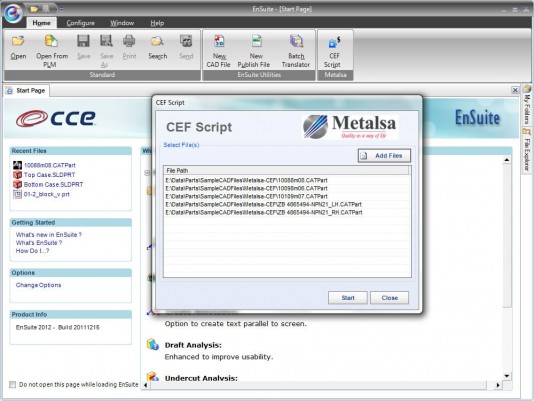
Task: Open 'How Do I...?' link
Action: [x=32, y=251]
